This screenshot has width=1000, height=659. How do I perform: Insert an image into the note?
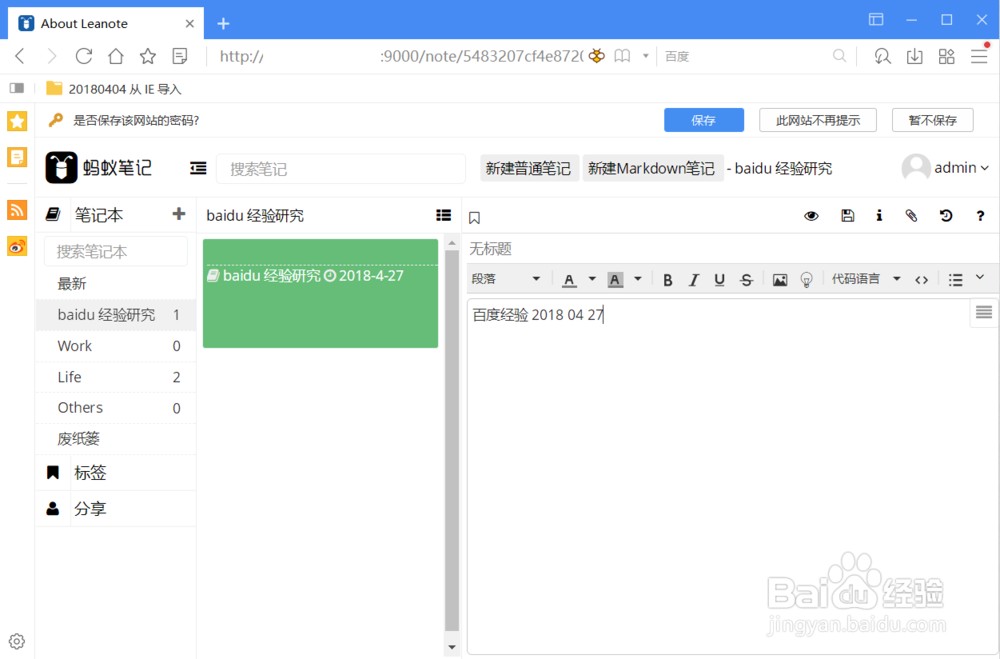click(x=779, y=279)
